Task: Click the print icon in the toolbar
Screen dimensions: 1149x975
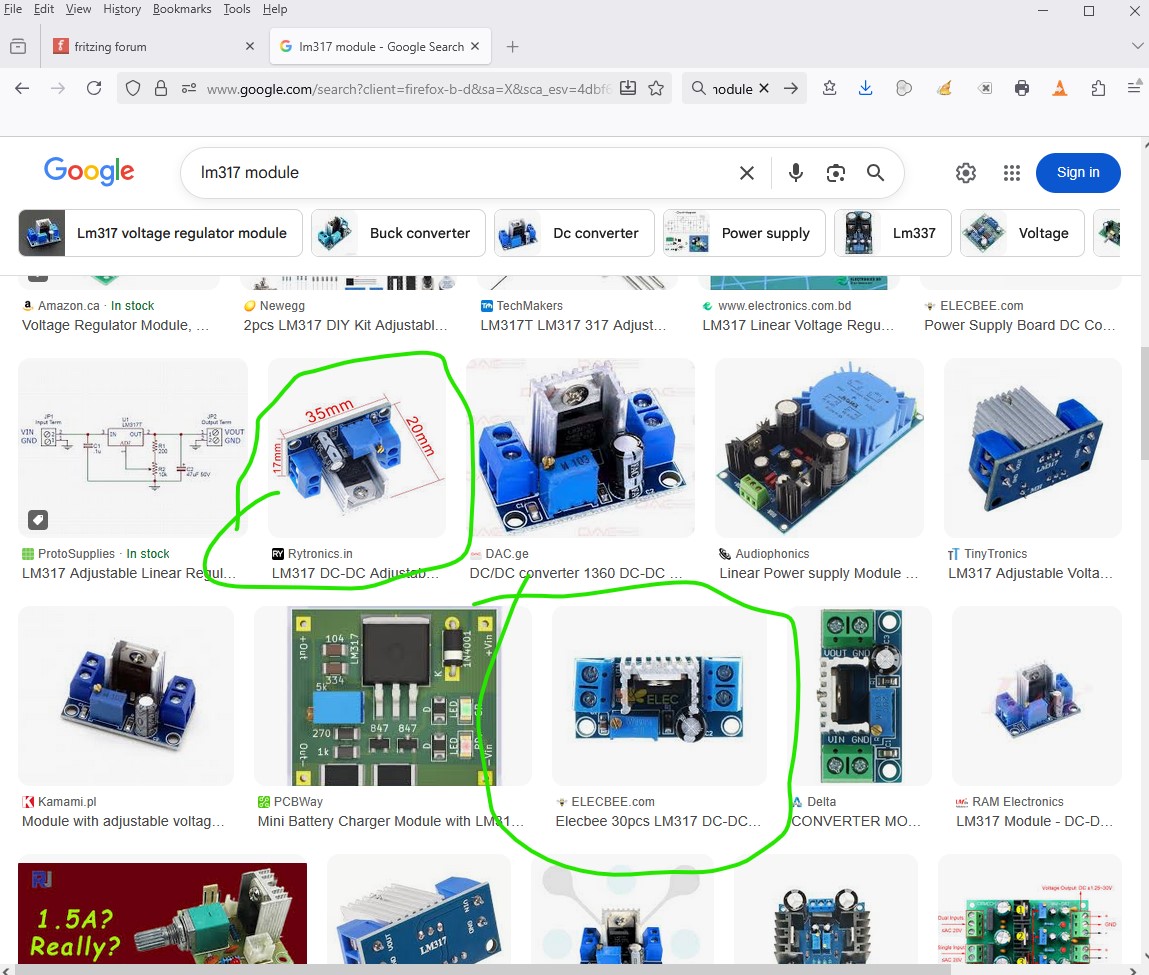Action: (x=1021, y=88)
